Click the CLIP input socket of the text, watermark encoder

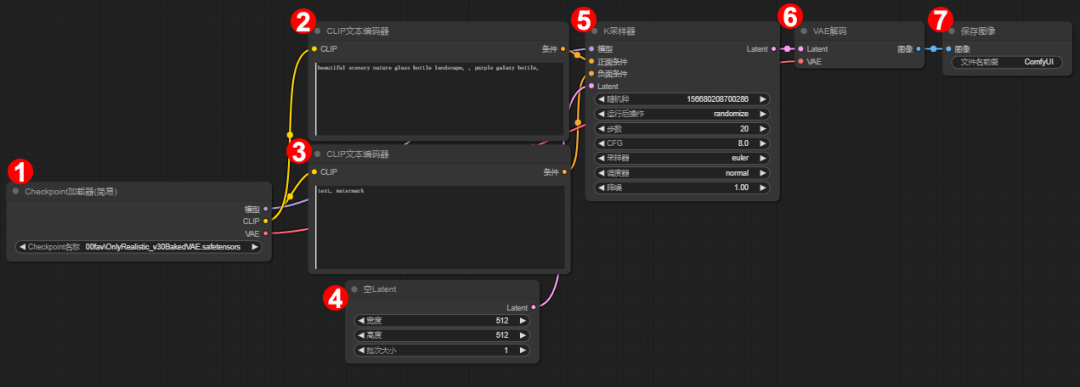(x=314, y=171)
